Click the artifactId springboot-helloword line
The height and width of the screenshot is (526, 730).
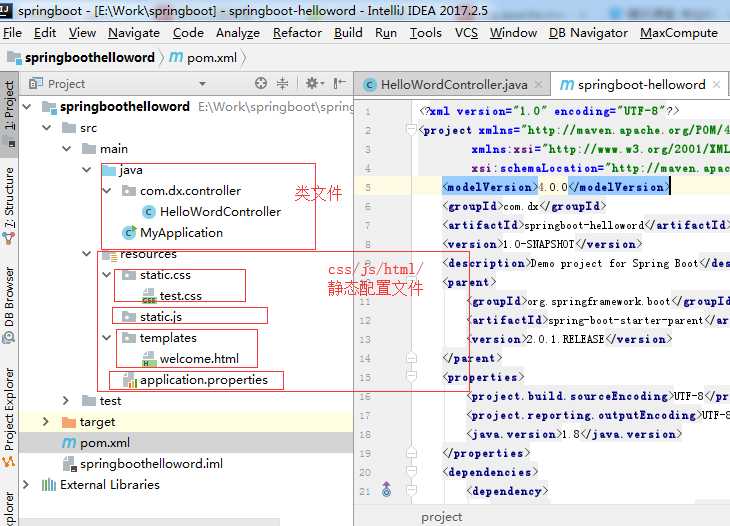pos(584,225)
